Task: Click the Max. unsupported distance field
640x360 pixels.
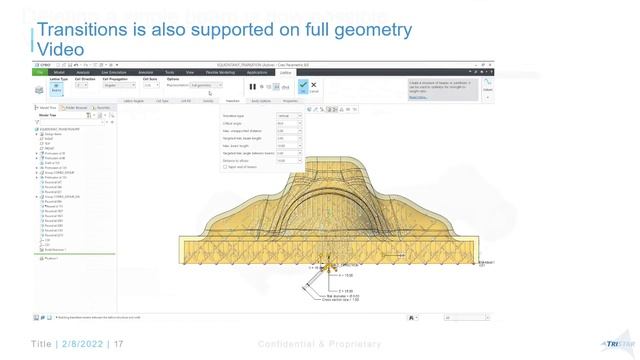Action: coord(289,131)
